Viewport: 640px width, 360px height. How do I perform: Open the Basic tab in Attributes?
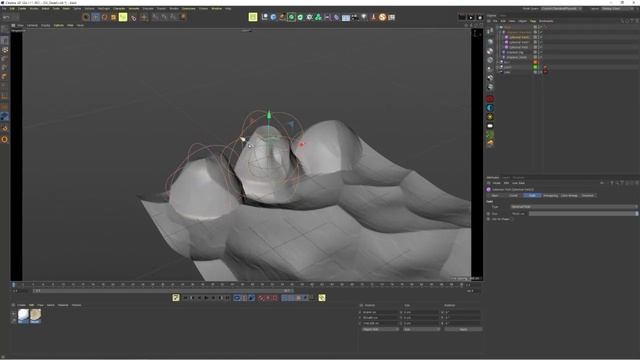[x=495, y=196]
